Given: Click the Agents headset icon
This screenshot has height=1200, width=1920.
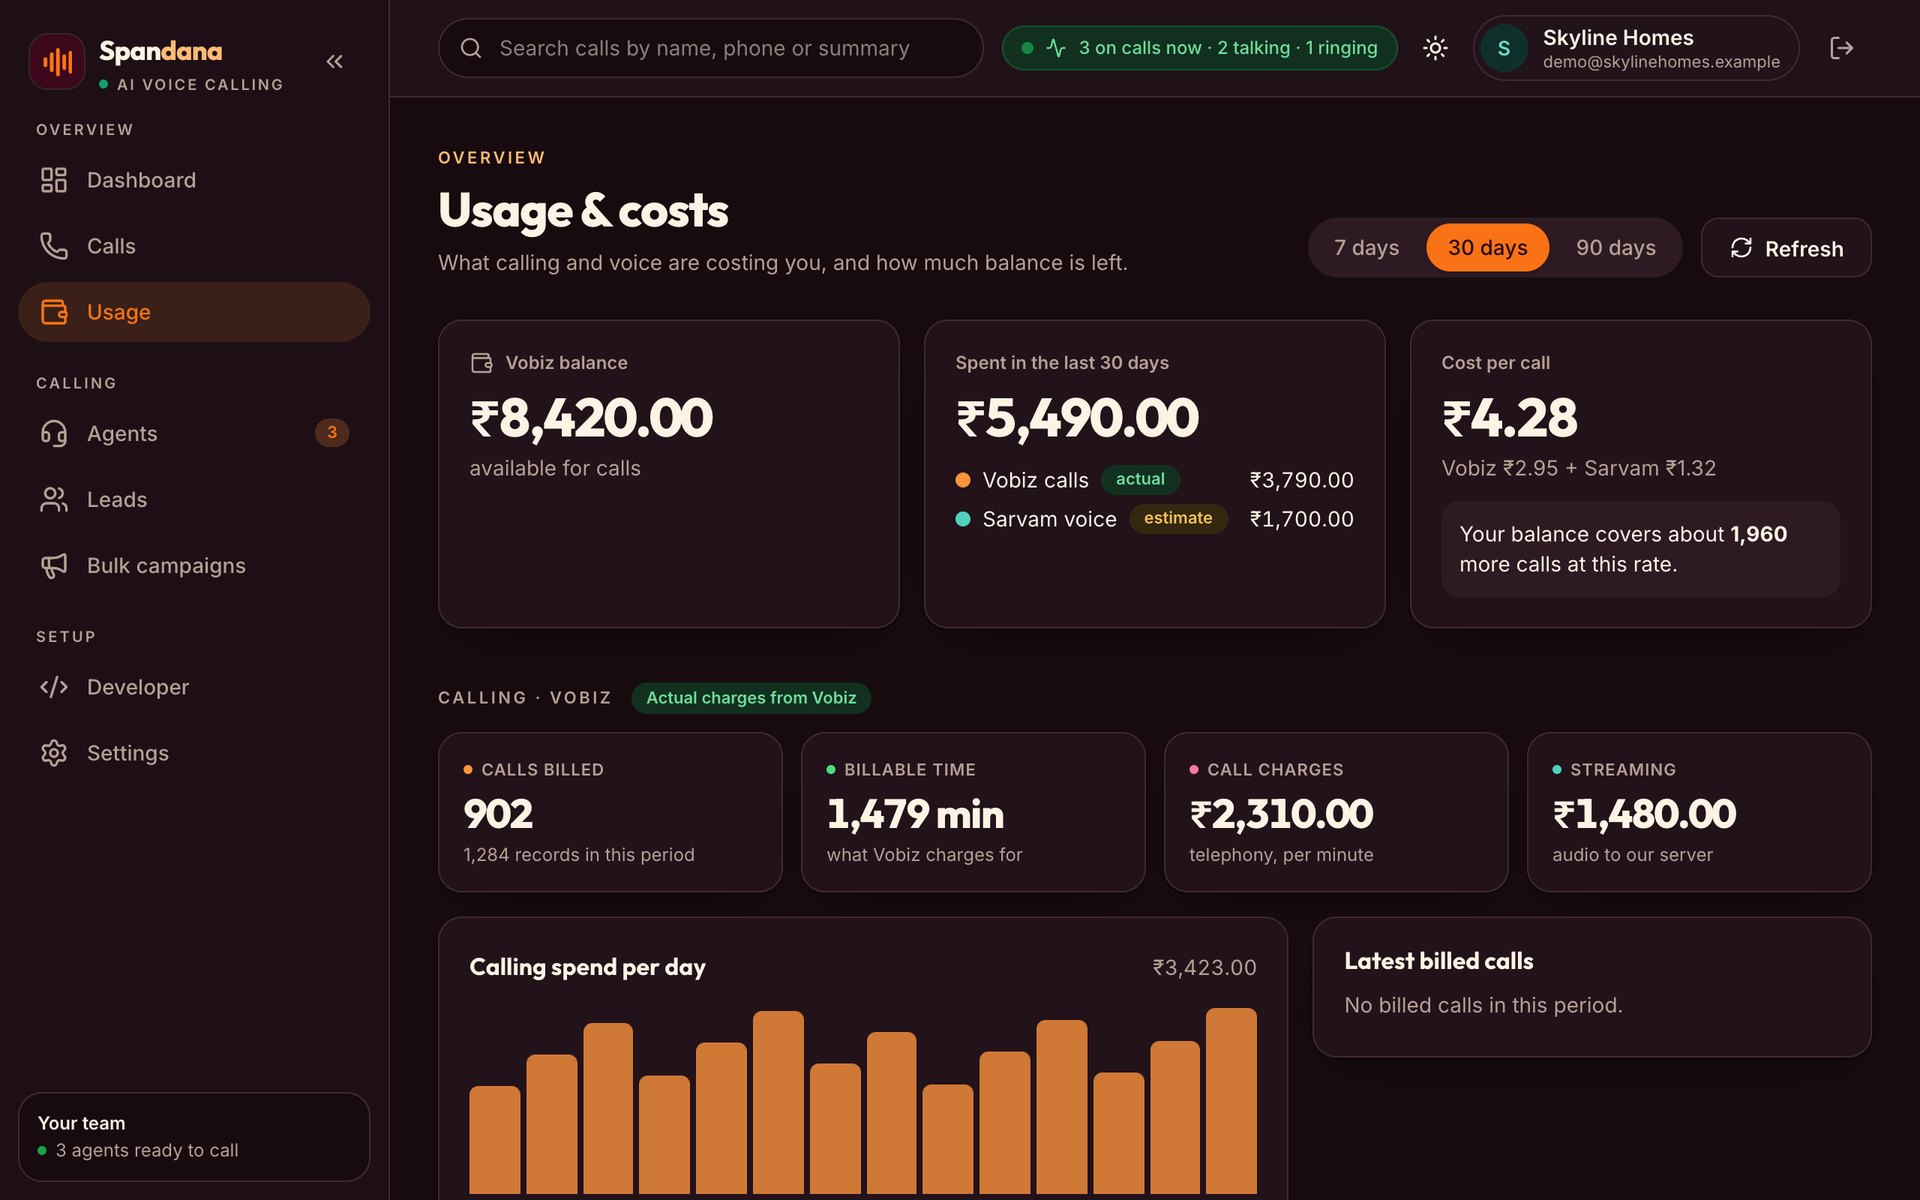Looking at the screenshot, I should click(x=54, y=433).
